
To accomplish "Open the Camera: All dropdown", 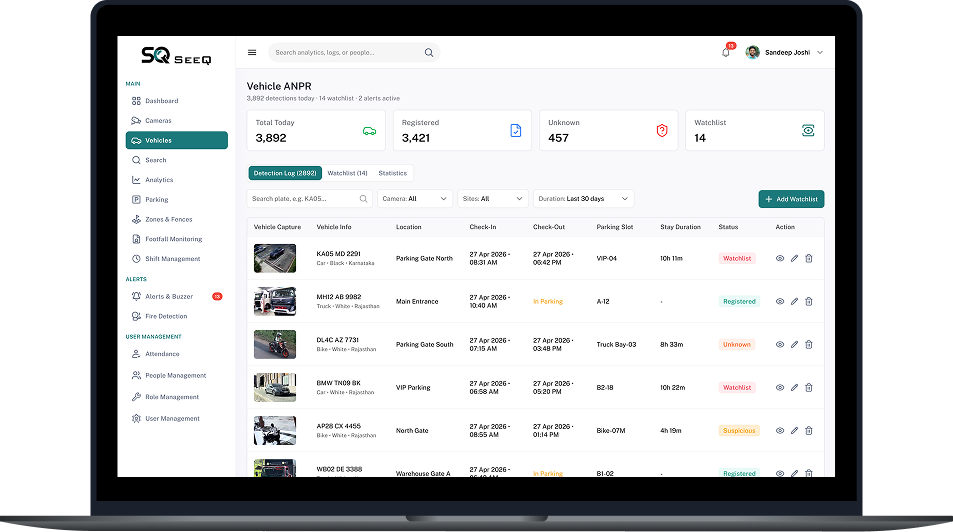I will [x=415, y=199].
